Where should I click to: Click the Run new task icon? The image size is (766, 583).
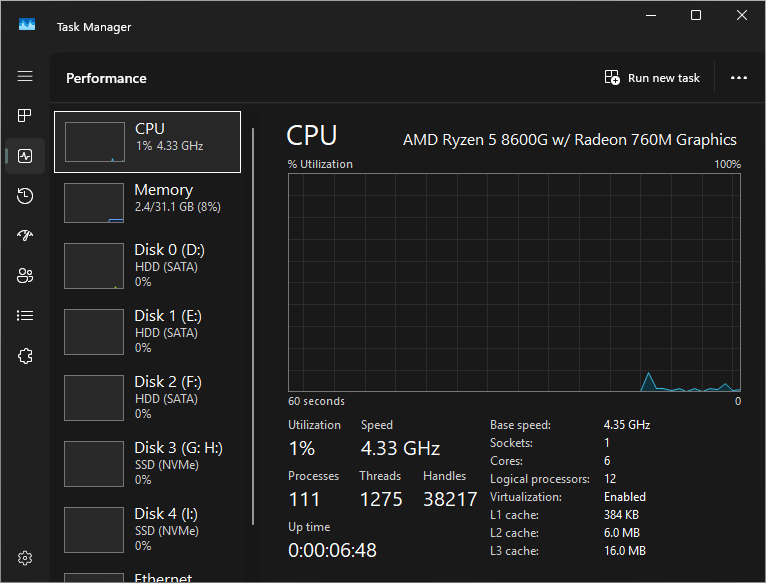pos(612,78)
